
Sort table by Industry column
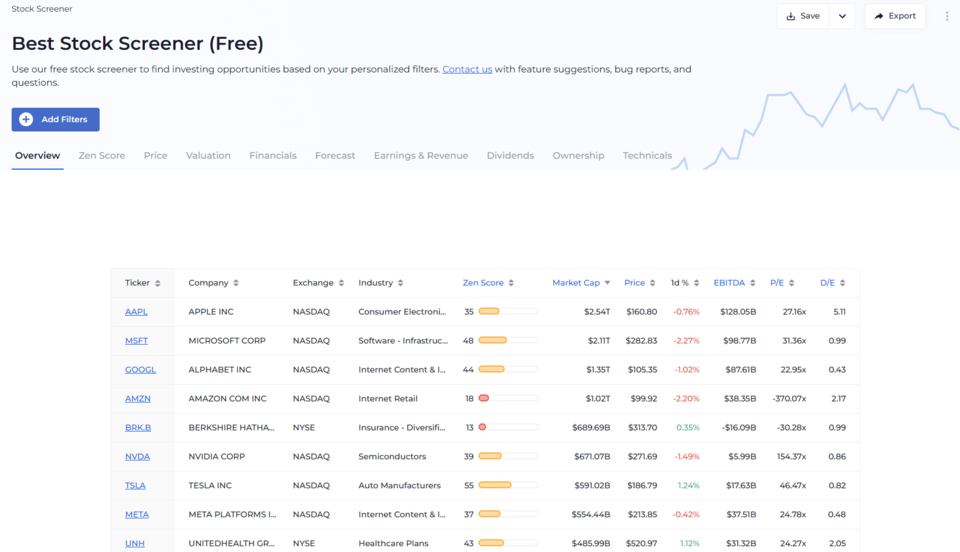click(x=381, y=283)
